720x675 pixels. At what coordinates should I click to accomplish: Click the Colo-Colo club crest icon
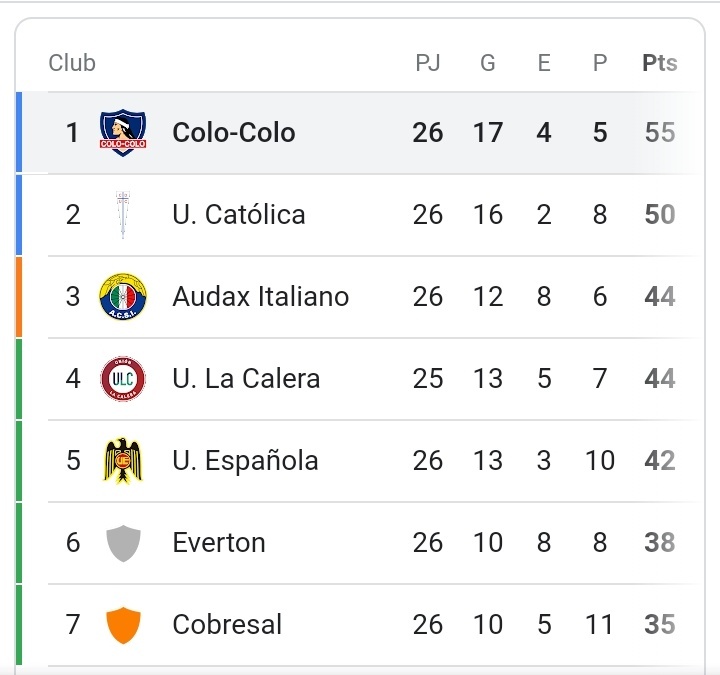123,132
